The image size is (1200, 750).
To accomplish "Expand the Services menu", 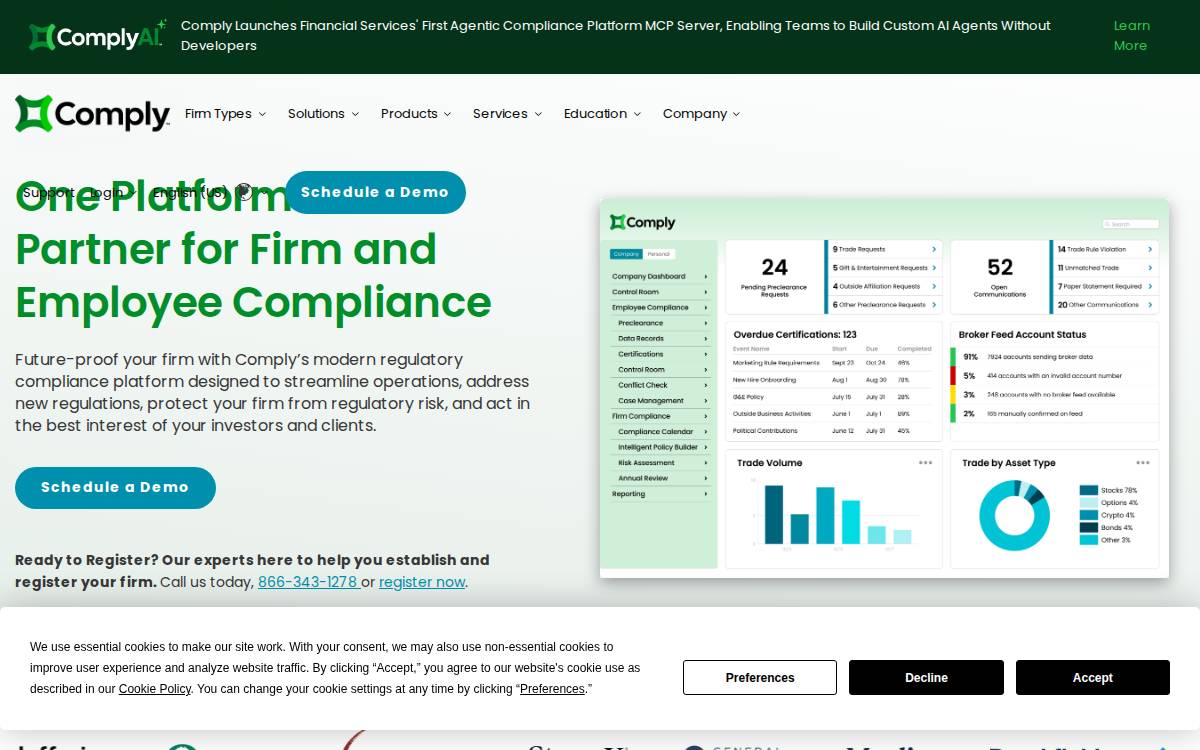I will [507, 114].
